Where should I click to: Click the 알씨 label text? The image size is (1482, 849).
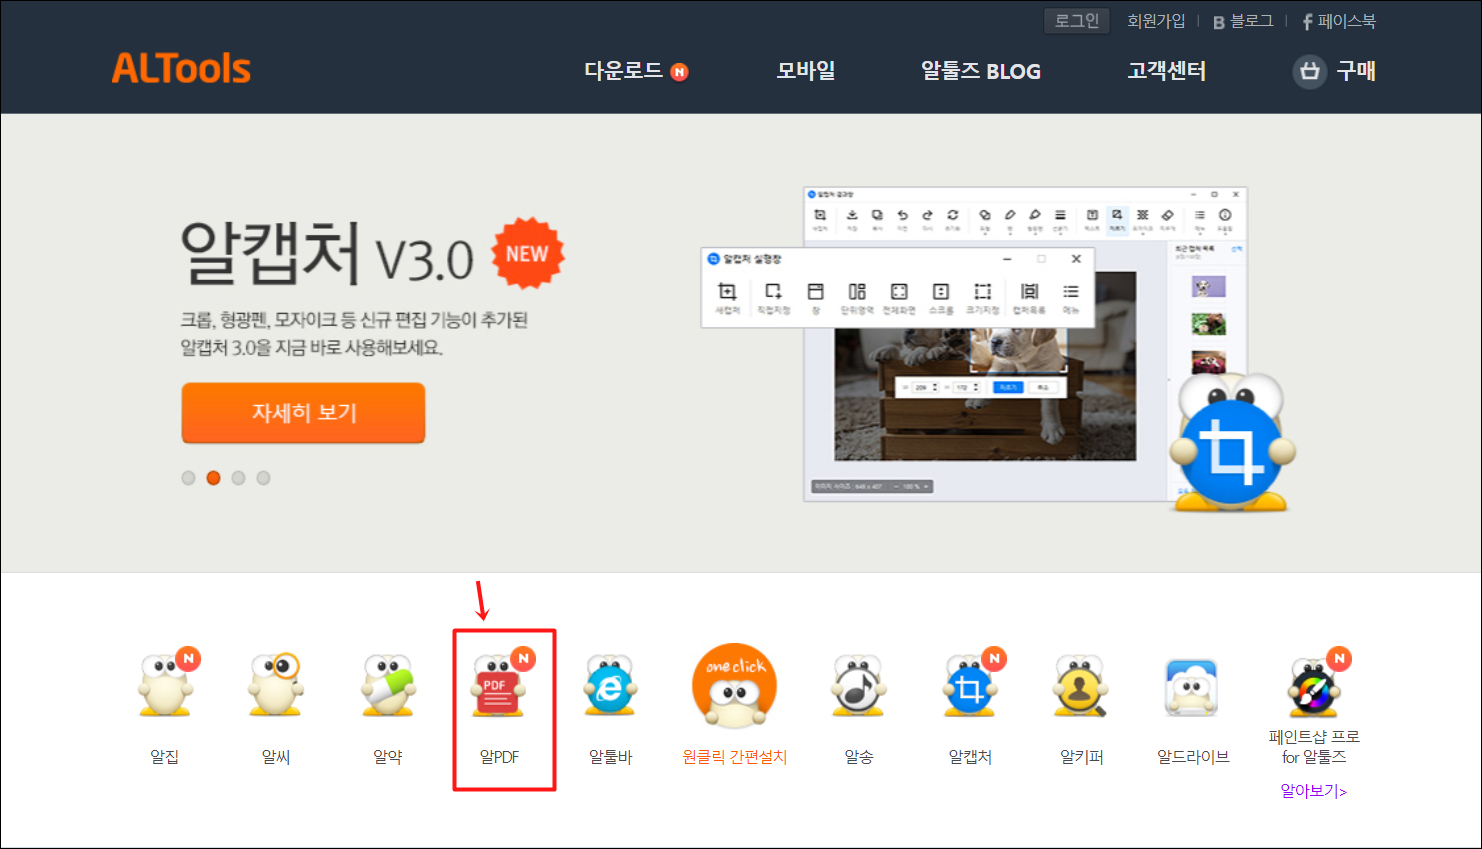(276, 757)
